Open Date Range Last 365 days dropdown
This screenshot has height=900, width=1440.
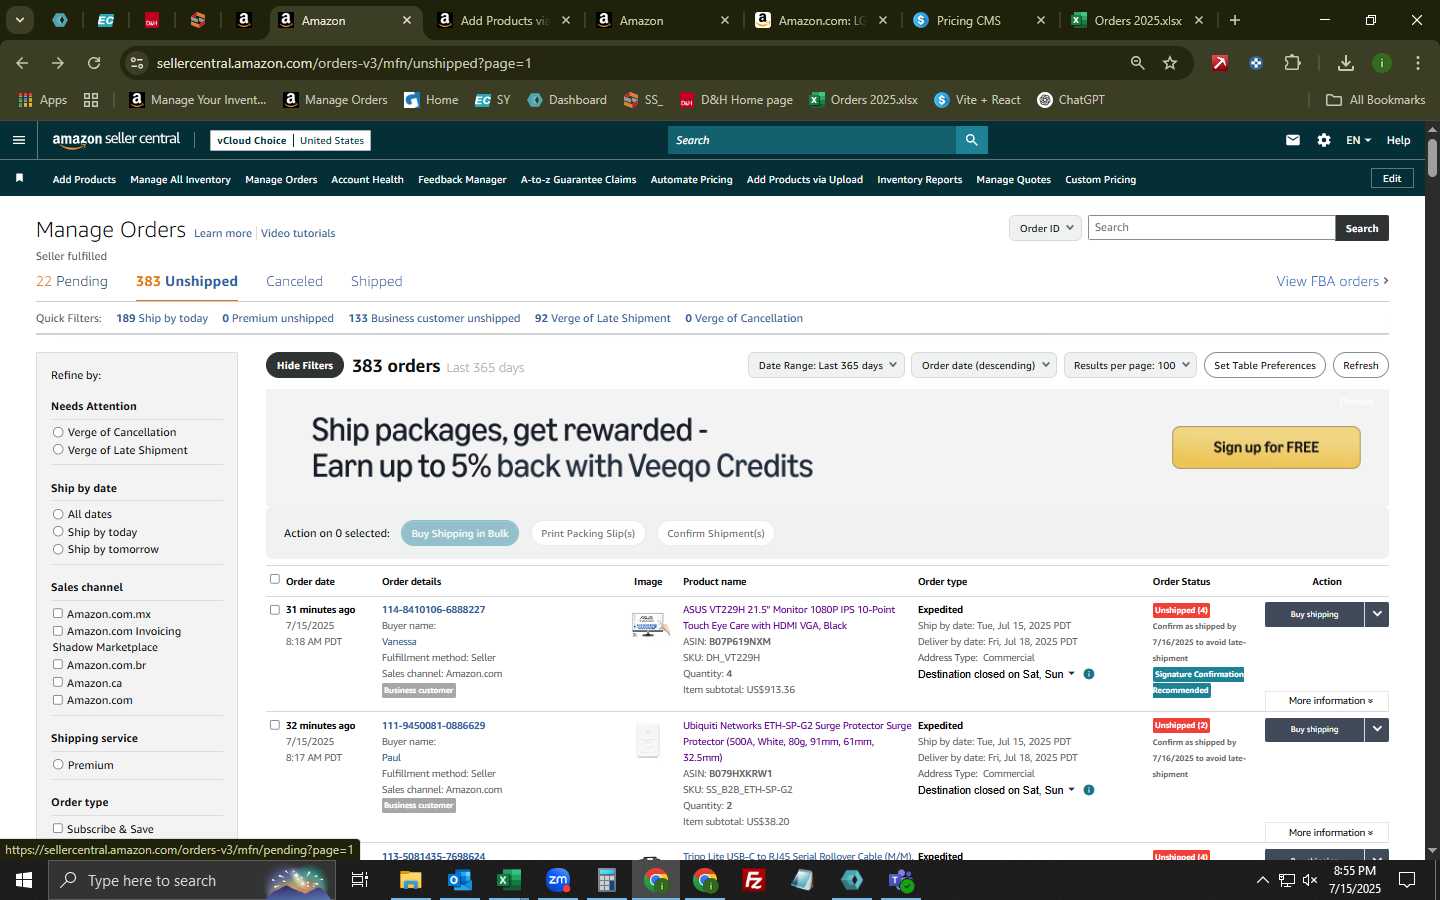pyautogui.click(x=826, y=365)
